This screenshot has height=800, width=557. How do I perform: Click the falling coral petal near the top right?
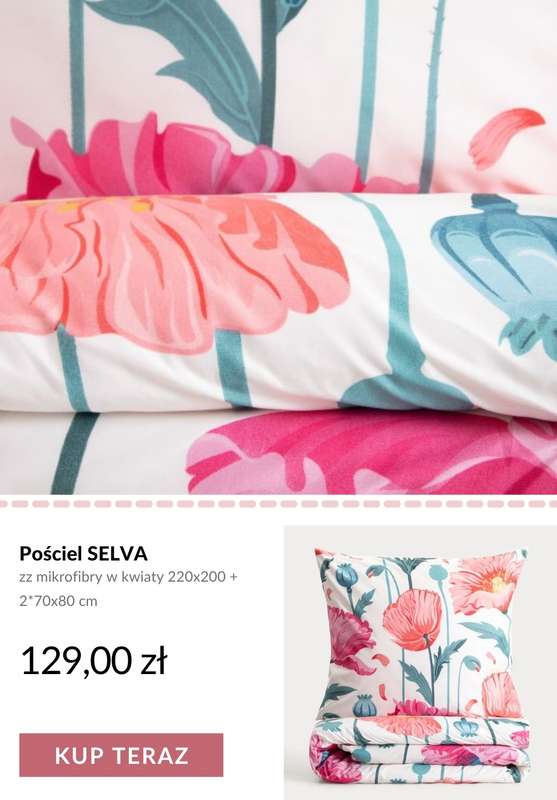[x=505, y=137]
